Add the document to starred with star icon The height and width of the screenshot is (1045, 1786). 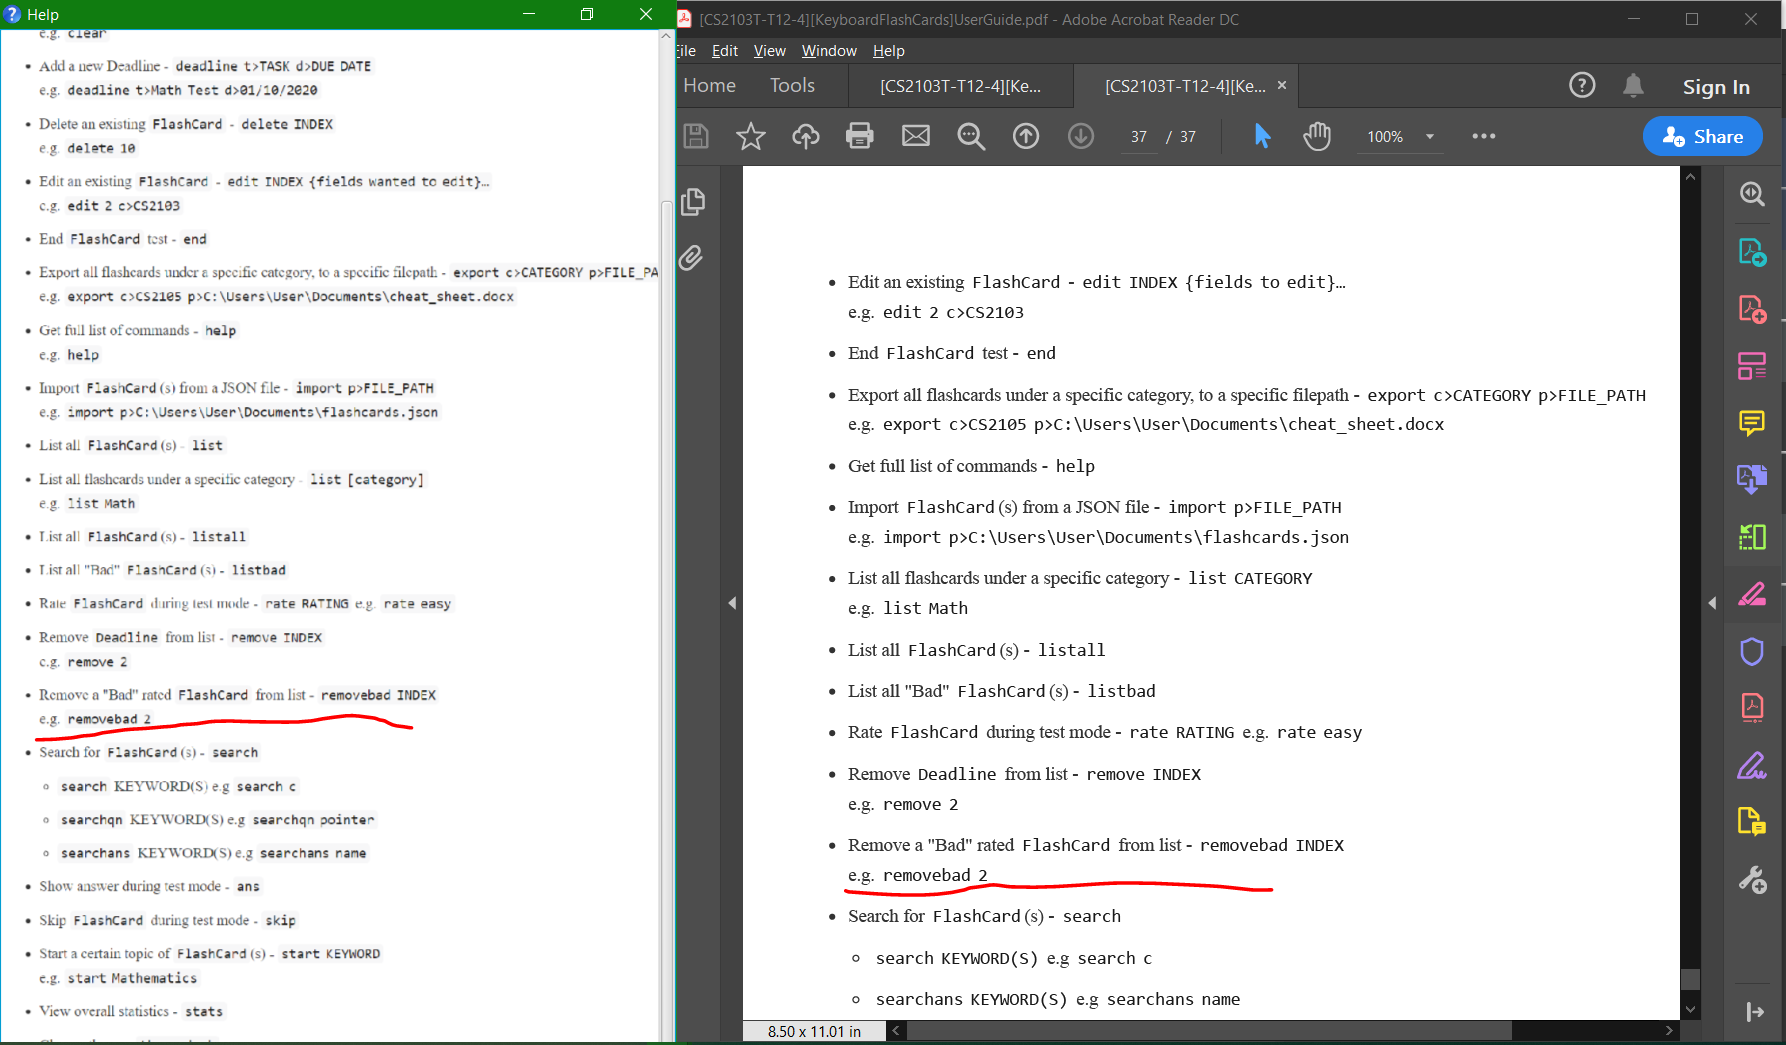750,136
